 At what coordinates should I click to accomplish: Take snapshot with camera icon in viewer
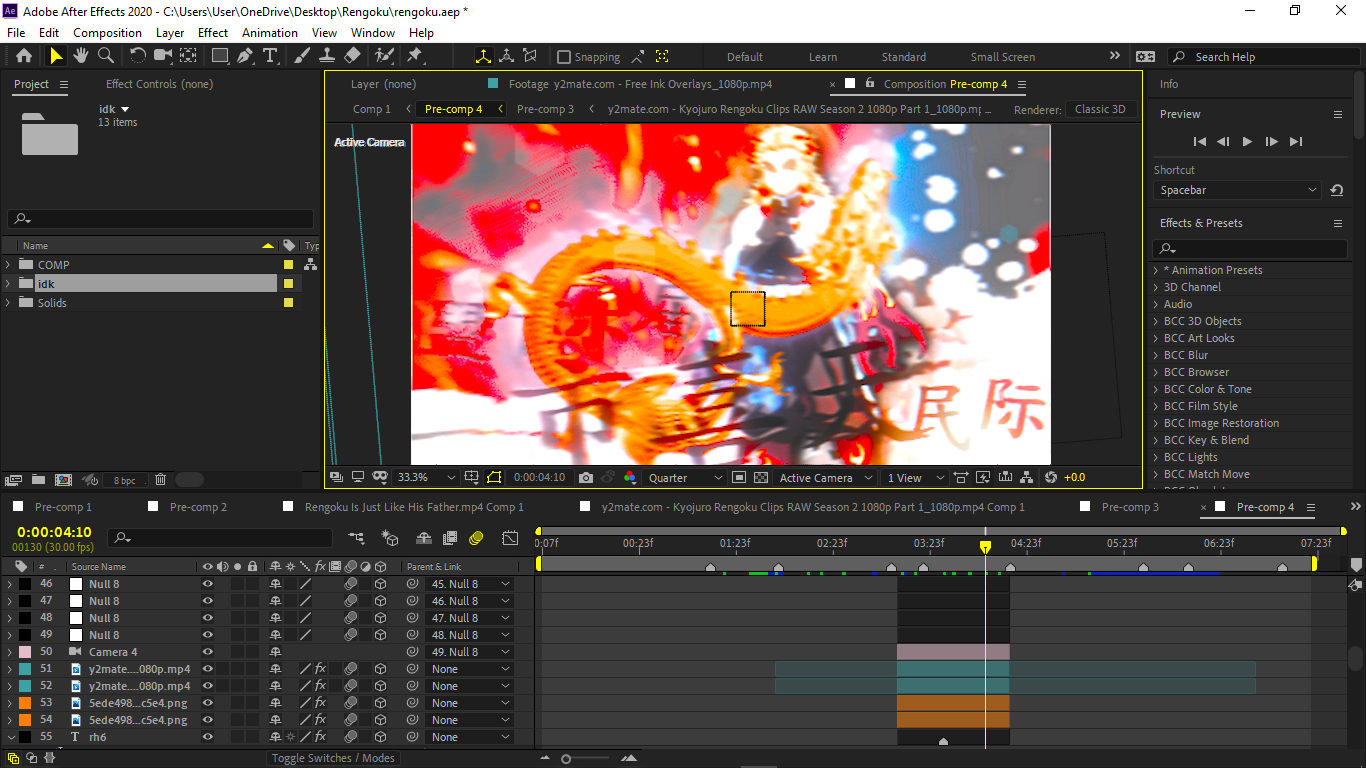click(586, 478)
